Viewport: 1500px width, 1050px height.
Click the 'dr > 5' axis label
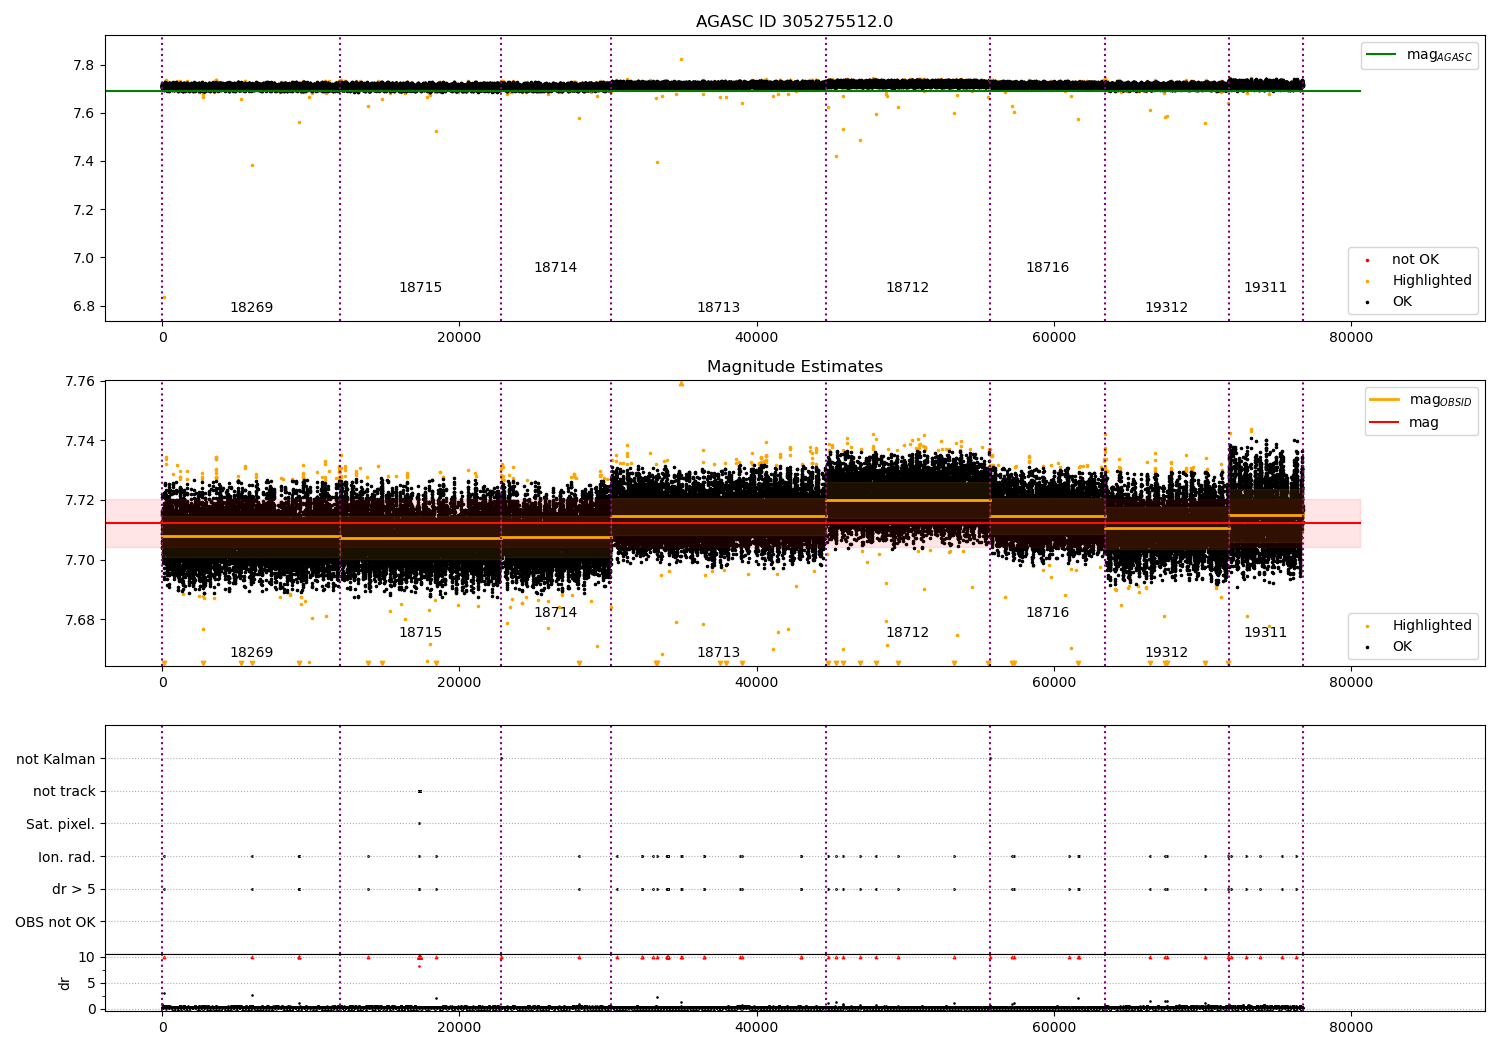click(74, 890)
